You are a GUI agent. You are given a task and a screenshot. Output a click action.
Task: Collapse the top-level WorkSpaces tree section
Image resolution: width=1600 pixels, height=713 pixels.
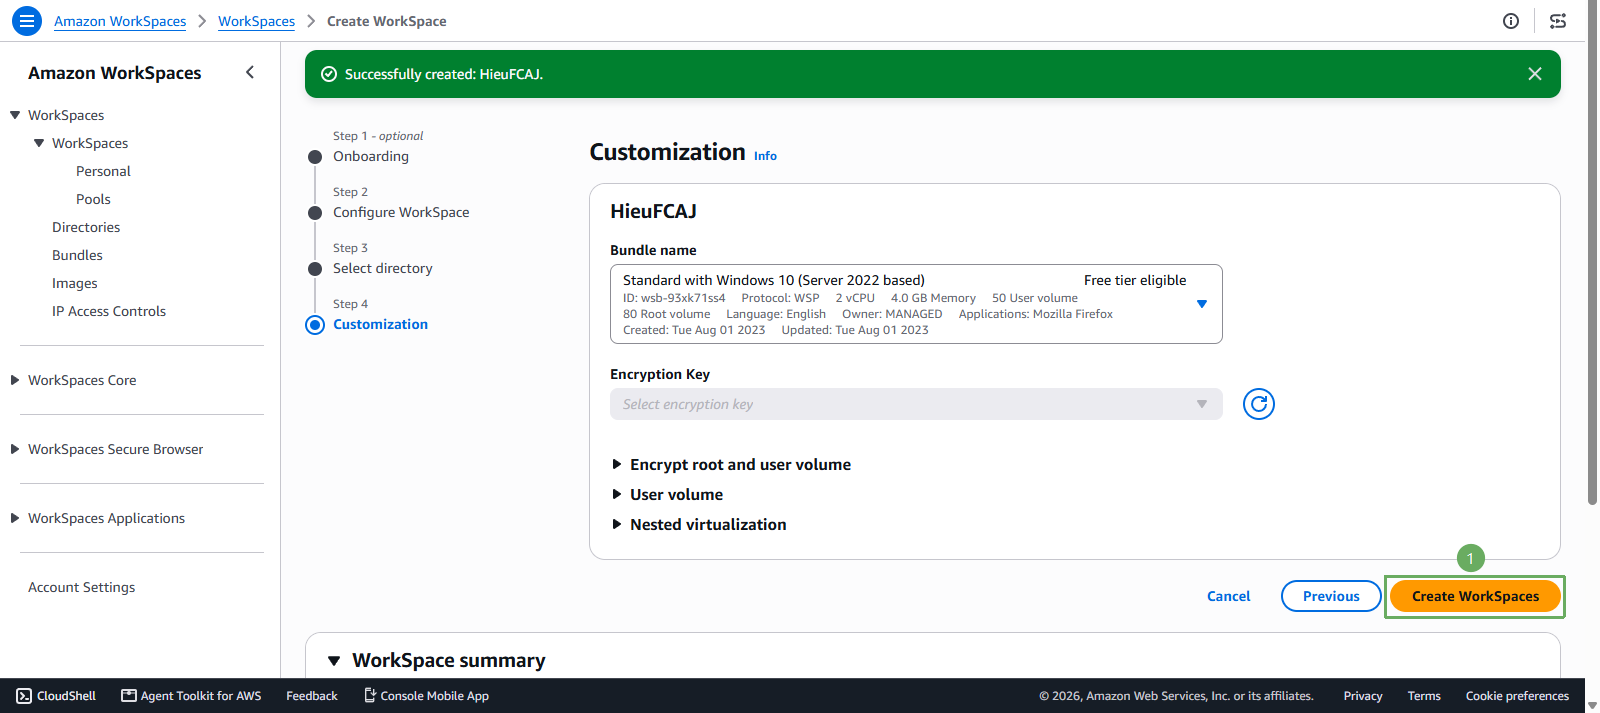pos(15,115)
